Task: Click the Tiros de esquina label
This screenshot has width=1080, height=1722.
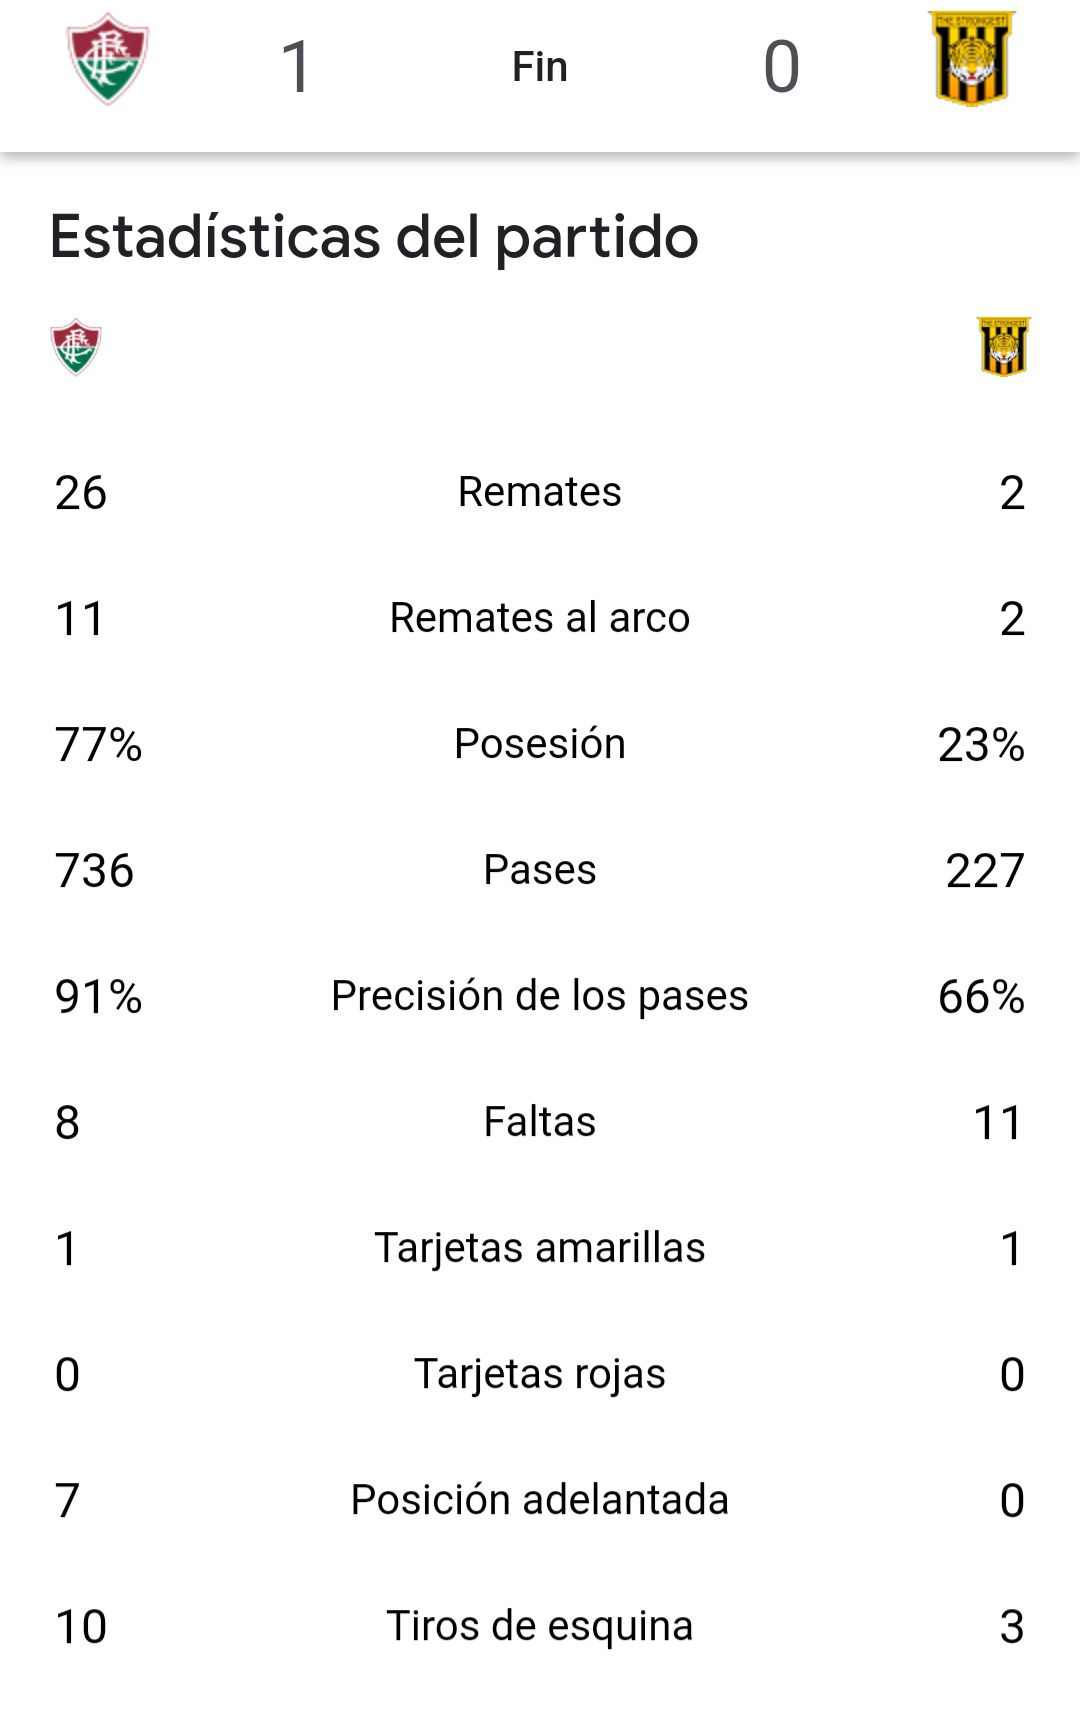Action: coord(540,1626)
